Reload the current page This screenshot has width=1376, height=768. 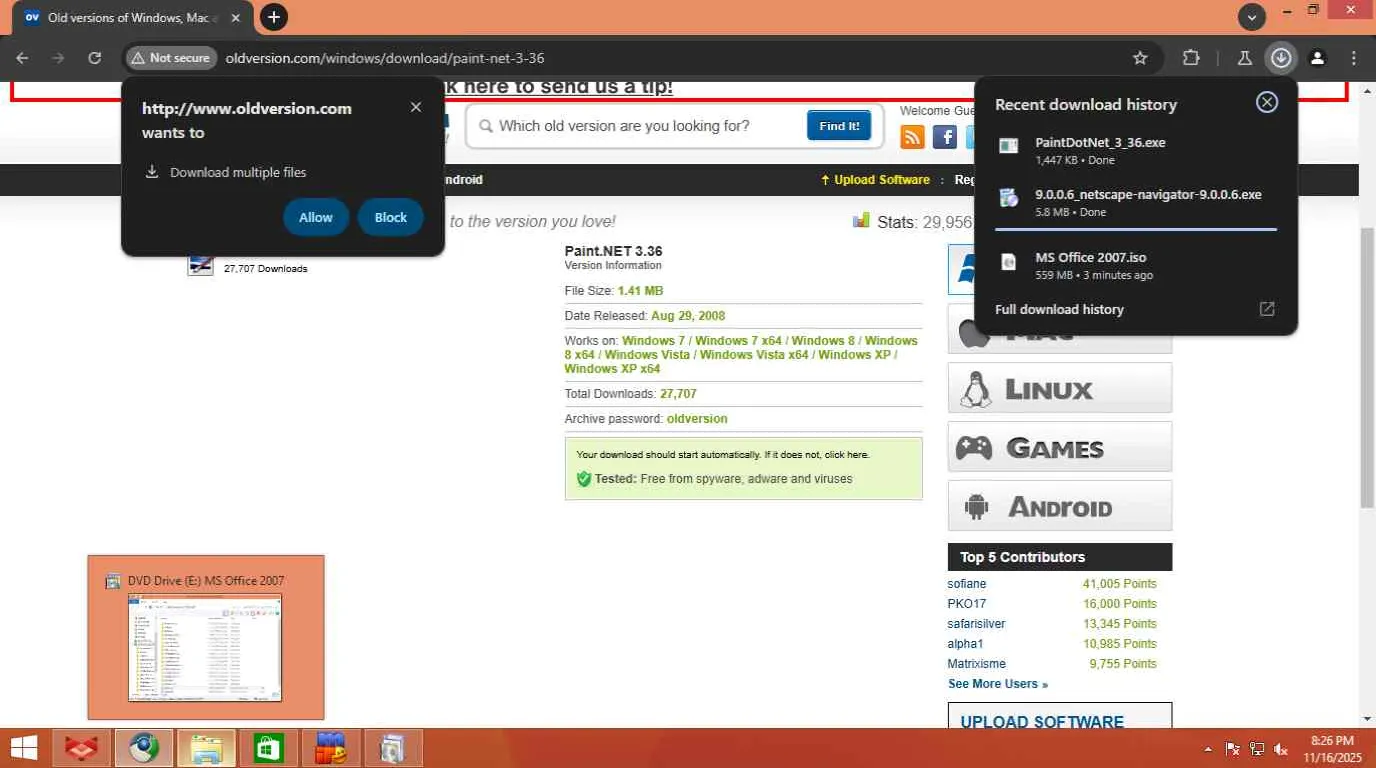[x=94, y=58]
